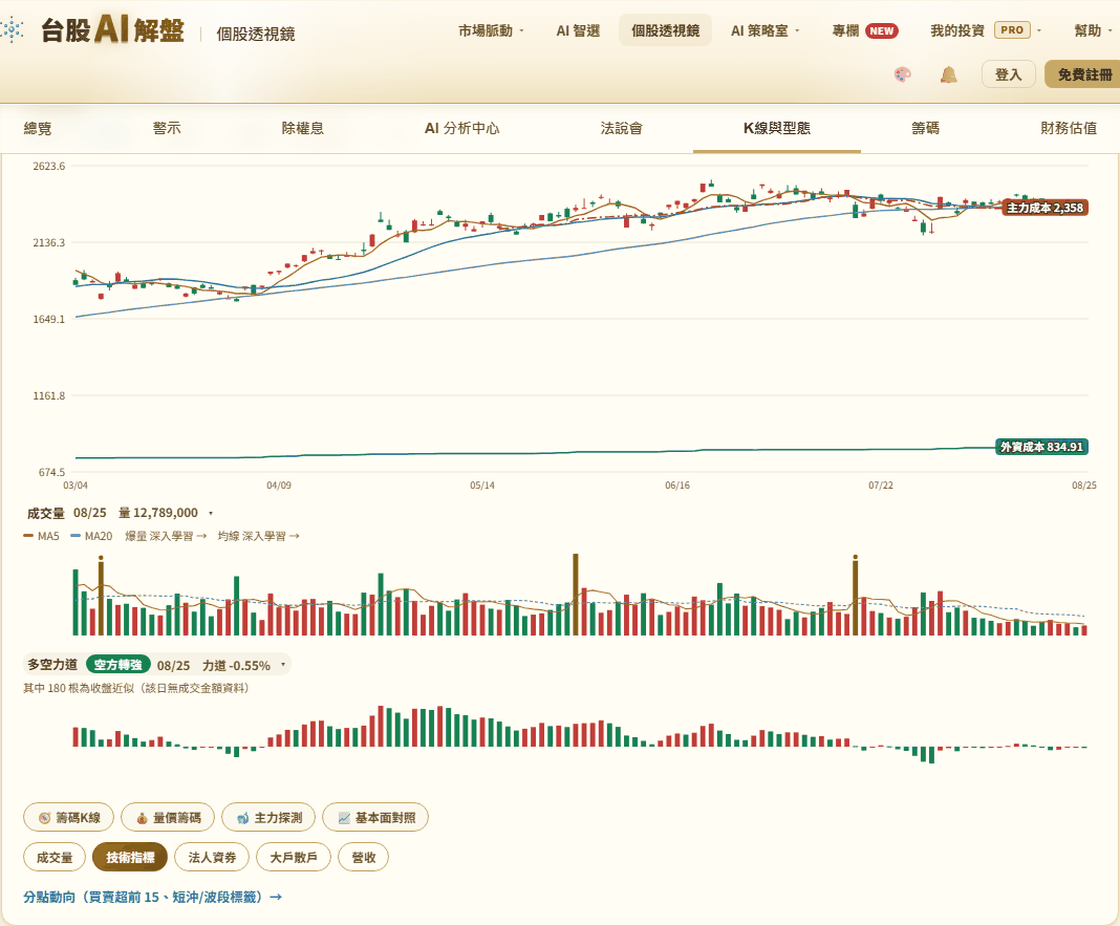Screen dimensions: 1120x926
Task: Click the 登入 button
Action: (1009, 74)
